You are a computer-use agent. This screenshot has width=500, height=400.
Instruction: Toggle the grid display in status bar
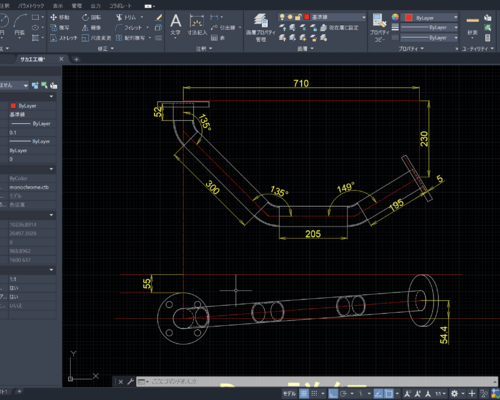304,394
